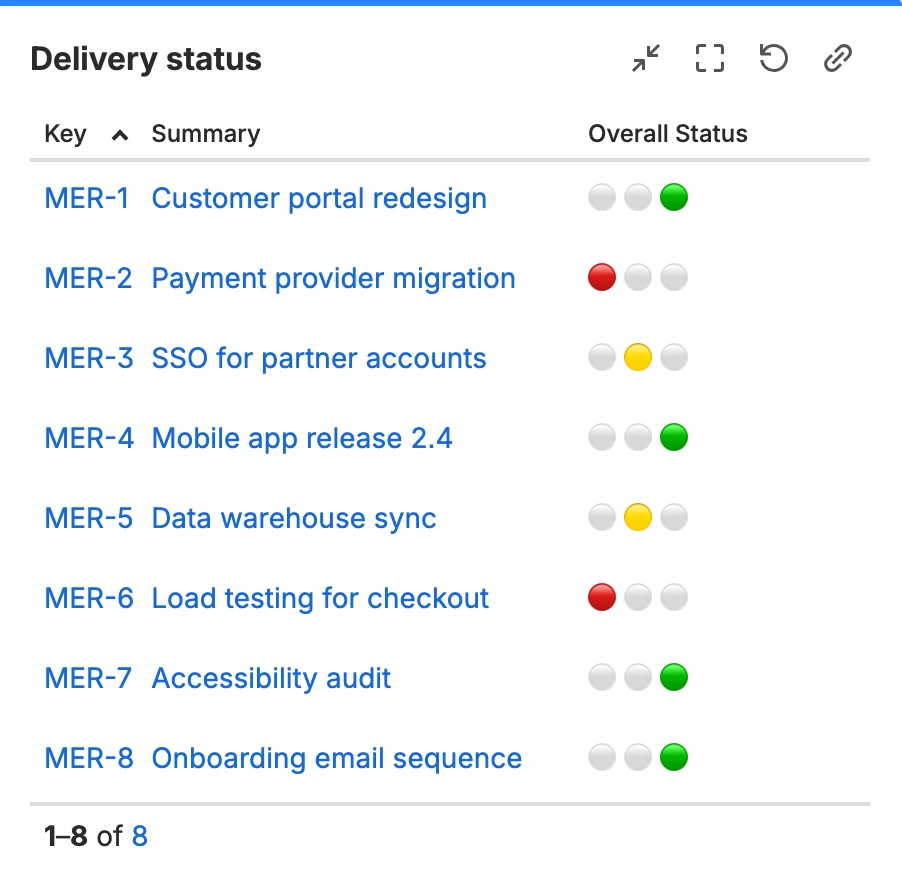Open Payment provider migration issue
Screen dimensions: 902x870
point(333,278)
